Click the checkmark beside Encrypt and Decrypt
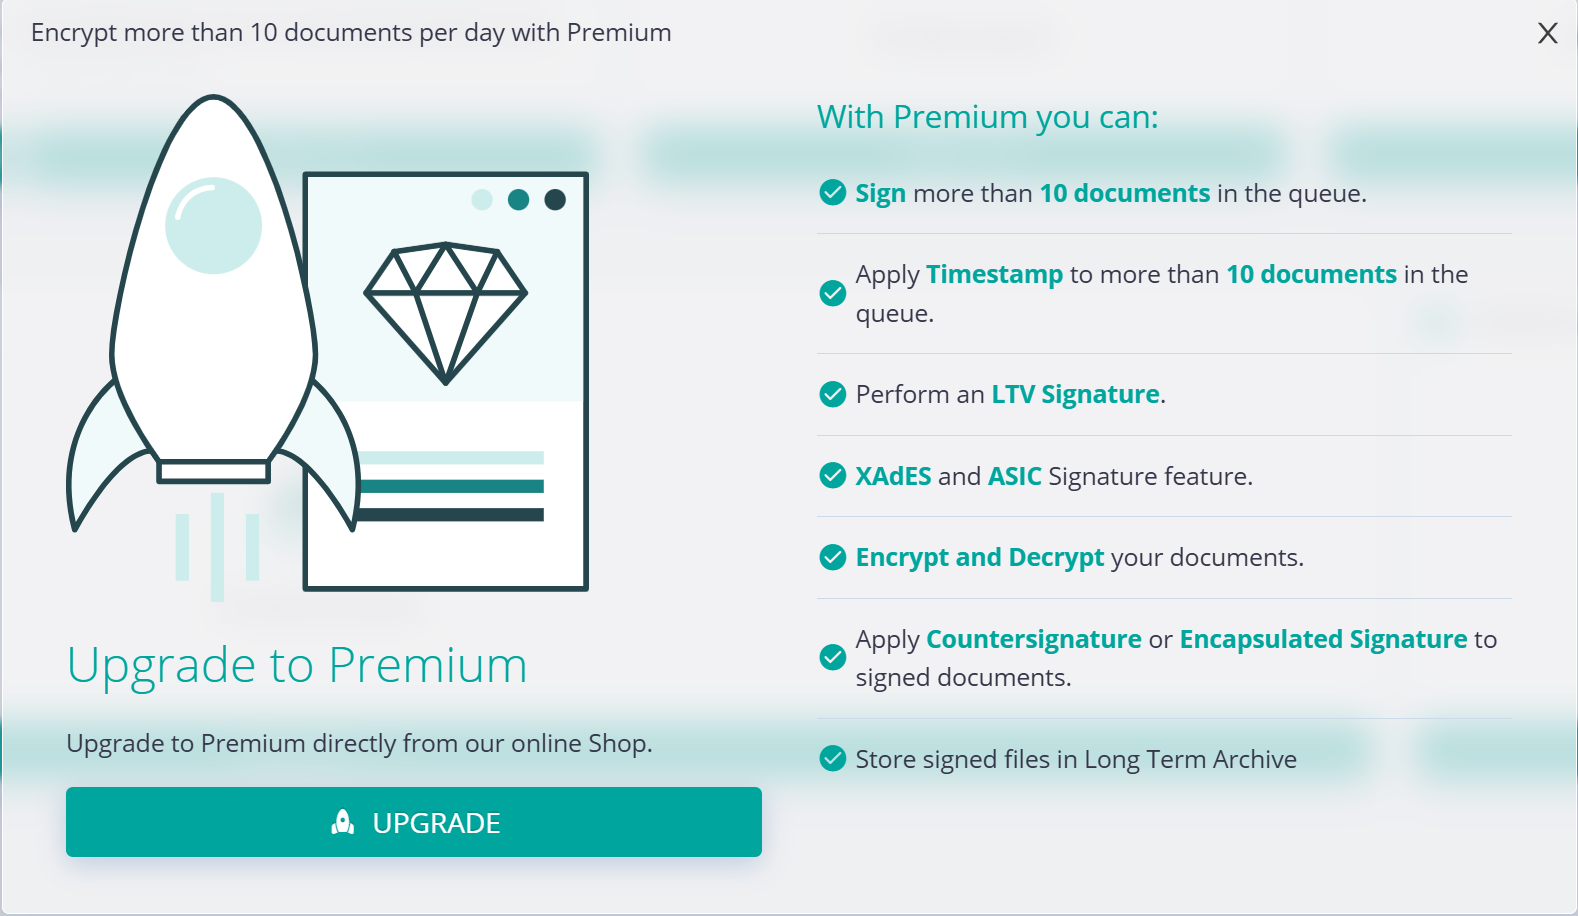1578x916 pixels. coord(832,557)
